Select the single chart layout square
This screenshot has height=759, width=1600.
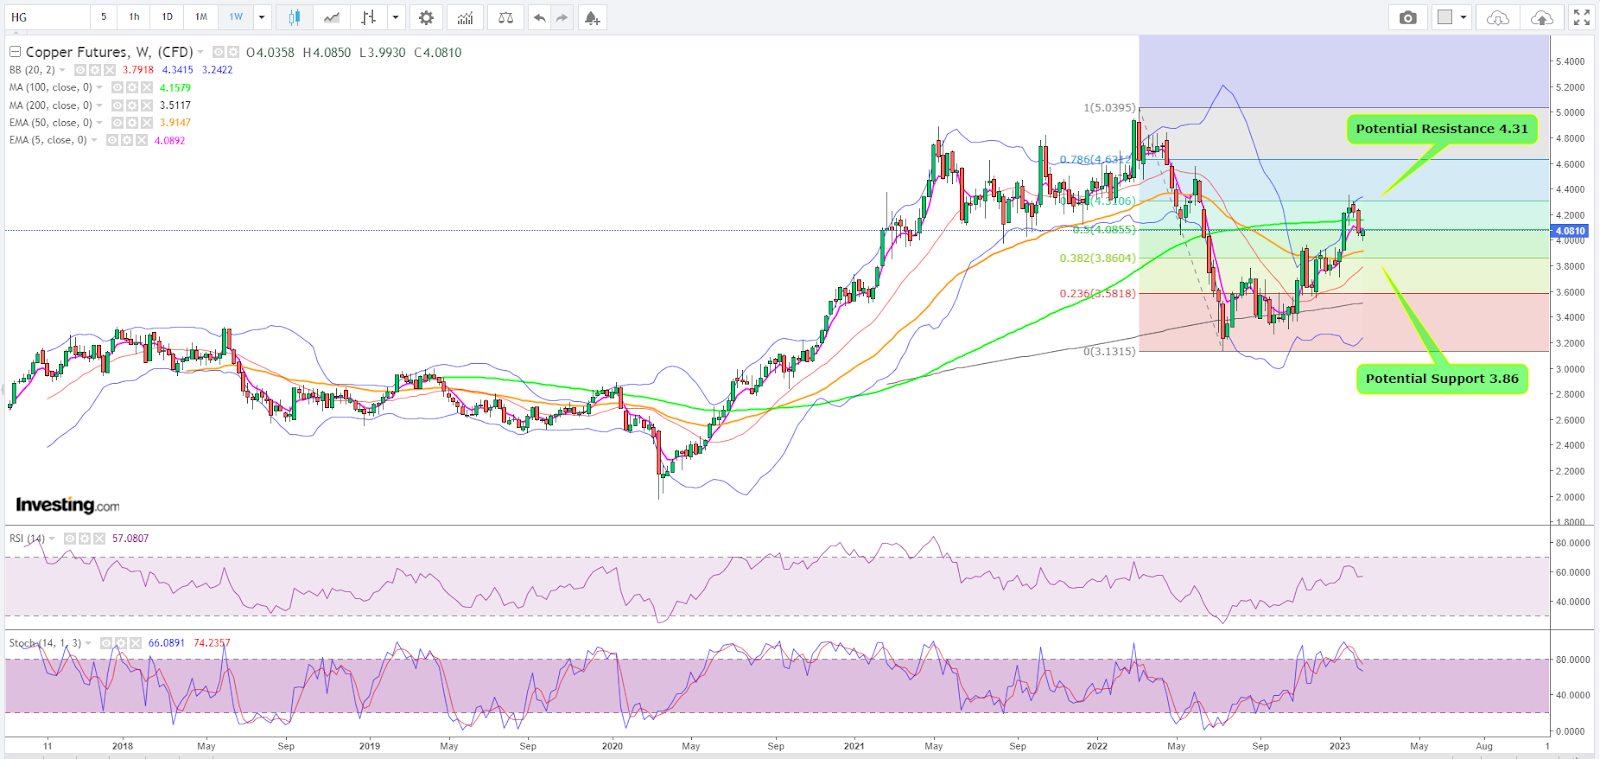pos(1444,17)
